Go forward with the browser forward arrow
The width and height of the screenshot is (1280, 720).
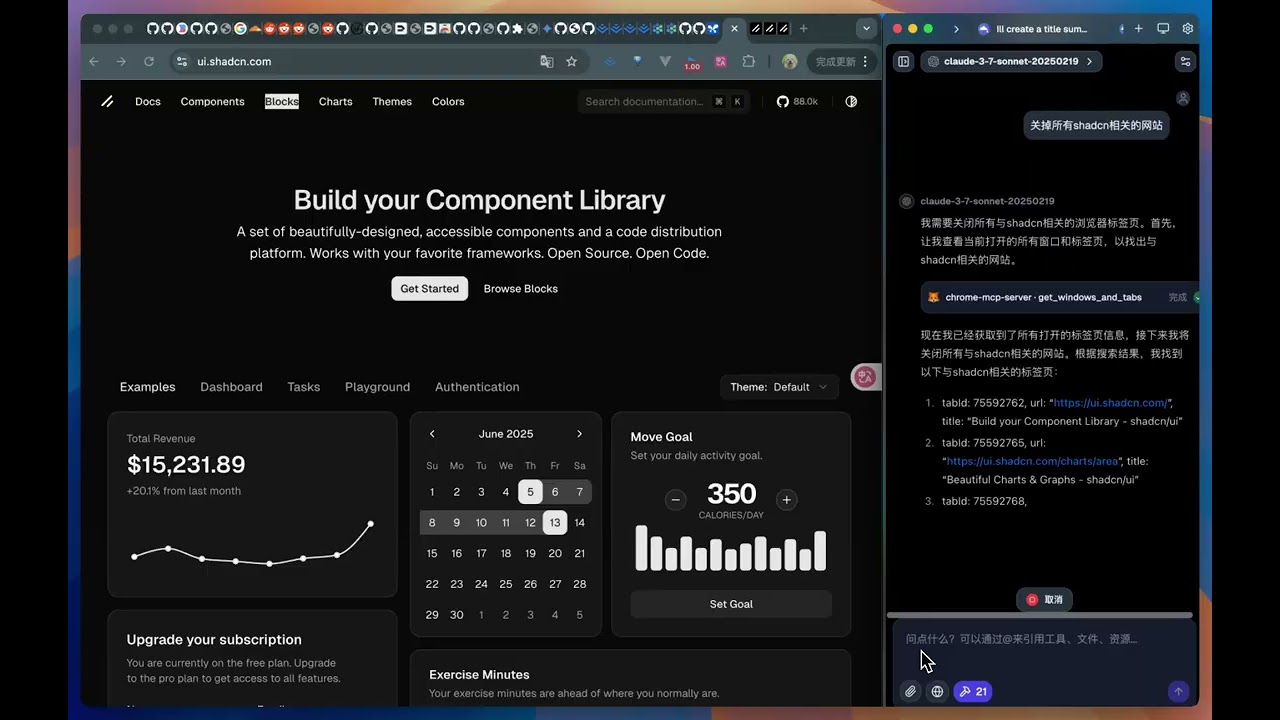pyautogui.click(x=121, y=61)
